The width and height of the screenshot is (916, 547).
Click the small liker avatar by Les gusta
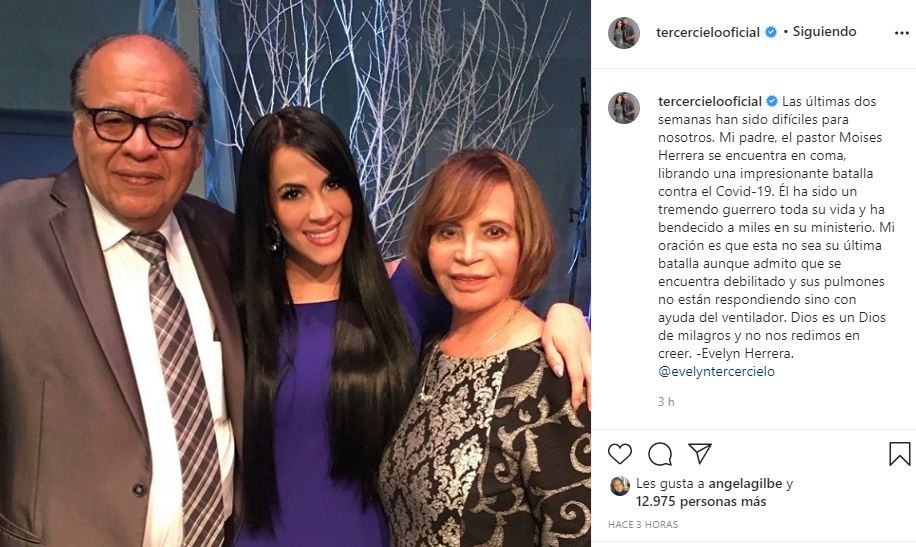coord(620,486)
